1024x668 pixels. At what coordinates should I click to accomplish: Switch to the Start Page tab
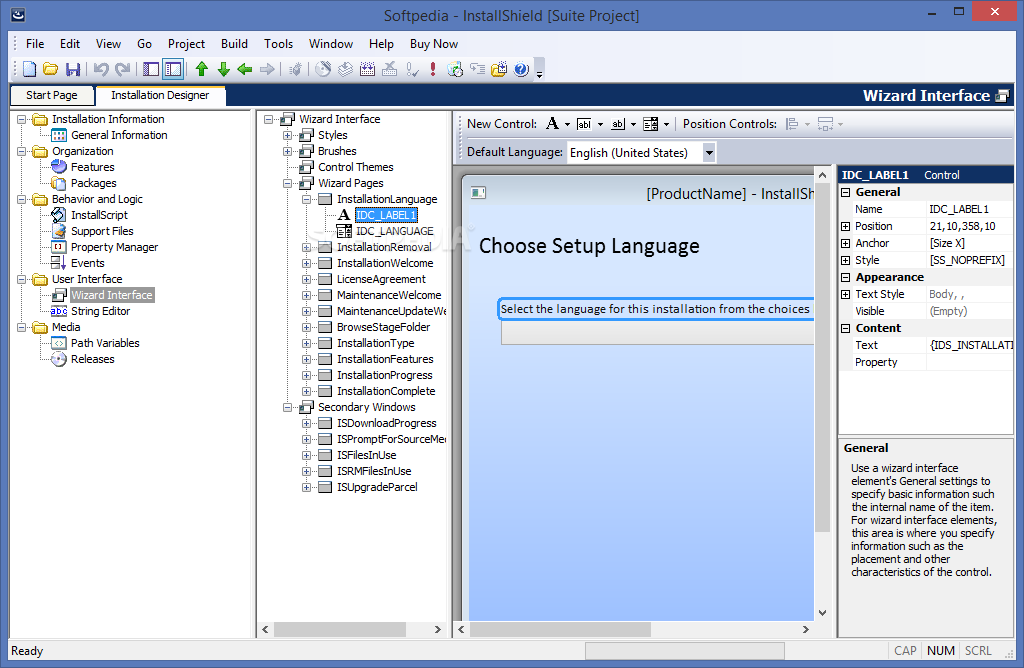point(51,96)
